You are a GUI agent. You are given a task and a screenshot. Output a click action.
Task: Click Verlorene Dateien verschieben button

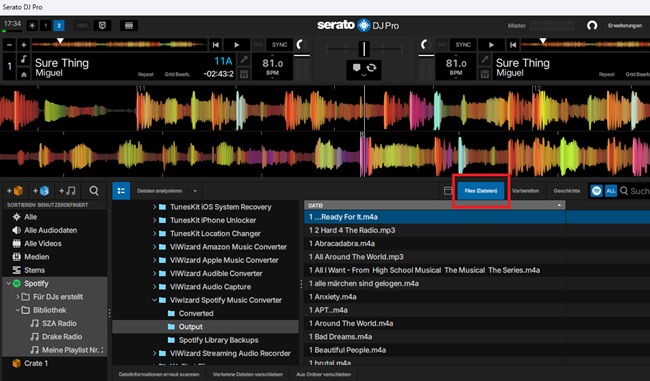coord(248,374)
